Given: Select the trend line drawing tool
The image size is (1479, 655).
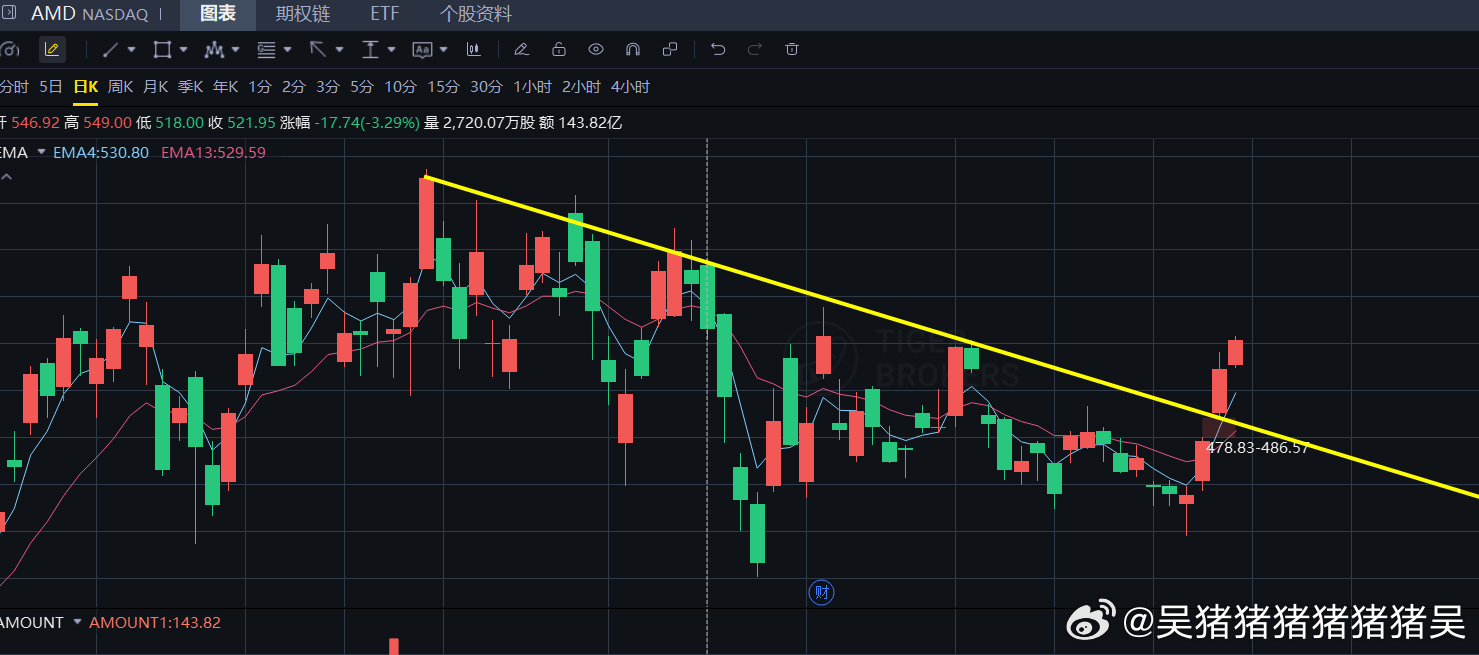Looking at the screenshot, I should click(111, 49).
